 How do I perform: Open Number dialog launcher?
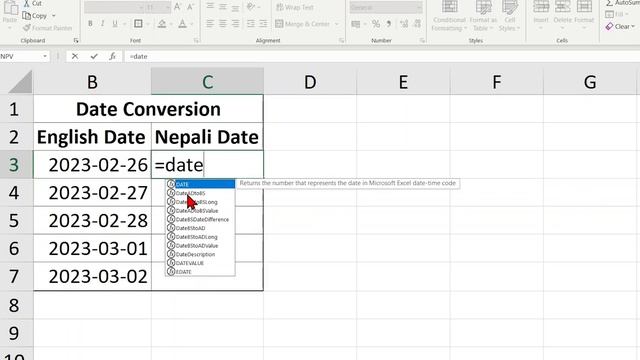click(x=422, y=40)
